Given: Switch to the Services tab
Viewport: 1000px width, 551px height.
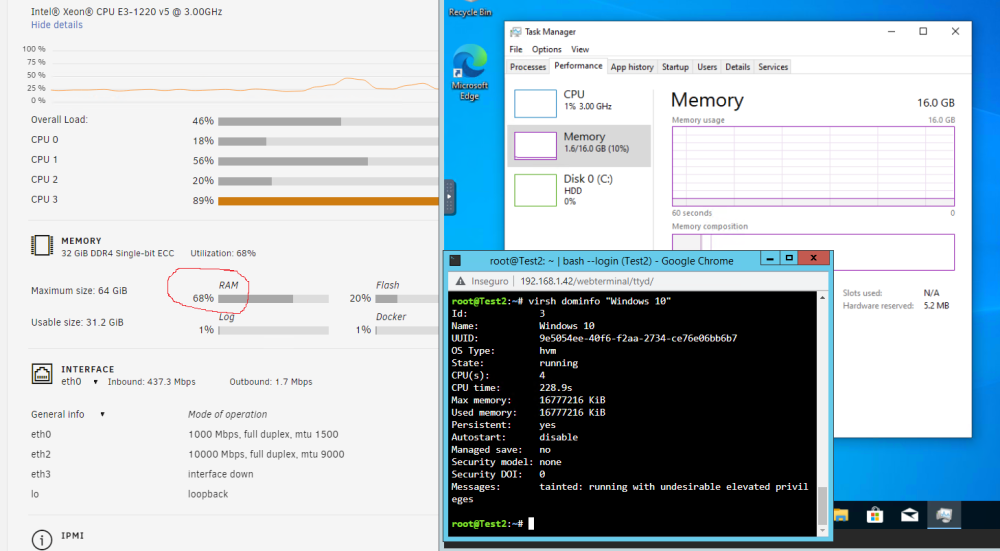Looking at the screenshot, I should pos(773,67).
